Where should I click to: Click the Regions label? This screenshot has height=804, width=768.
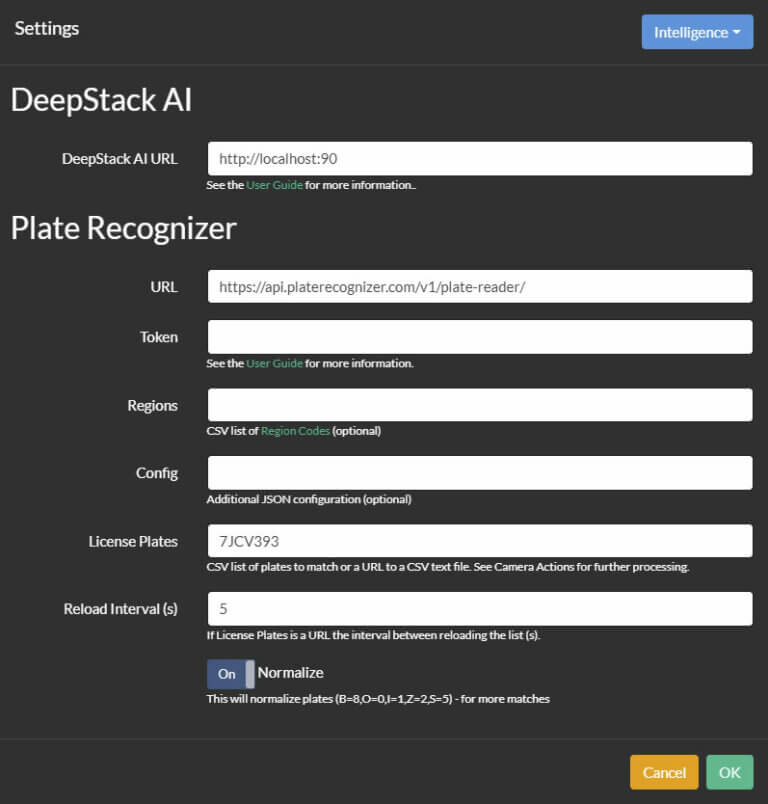point(153,406)
